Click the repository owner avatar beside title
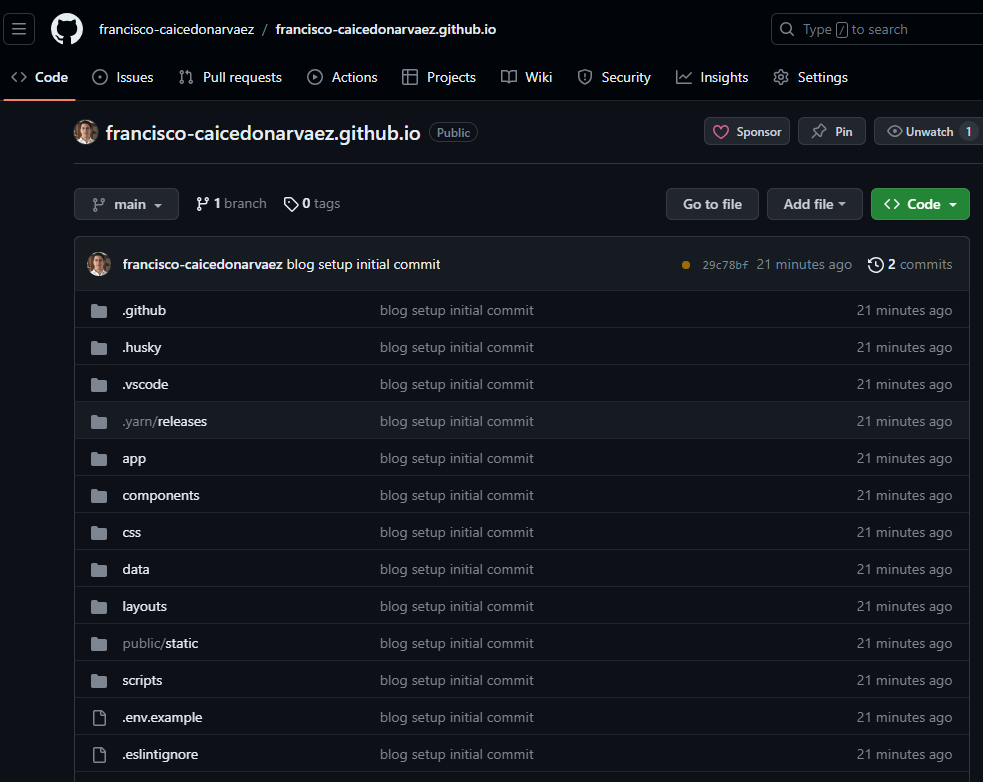 86,132
